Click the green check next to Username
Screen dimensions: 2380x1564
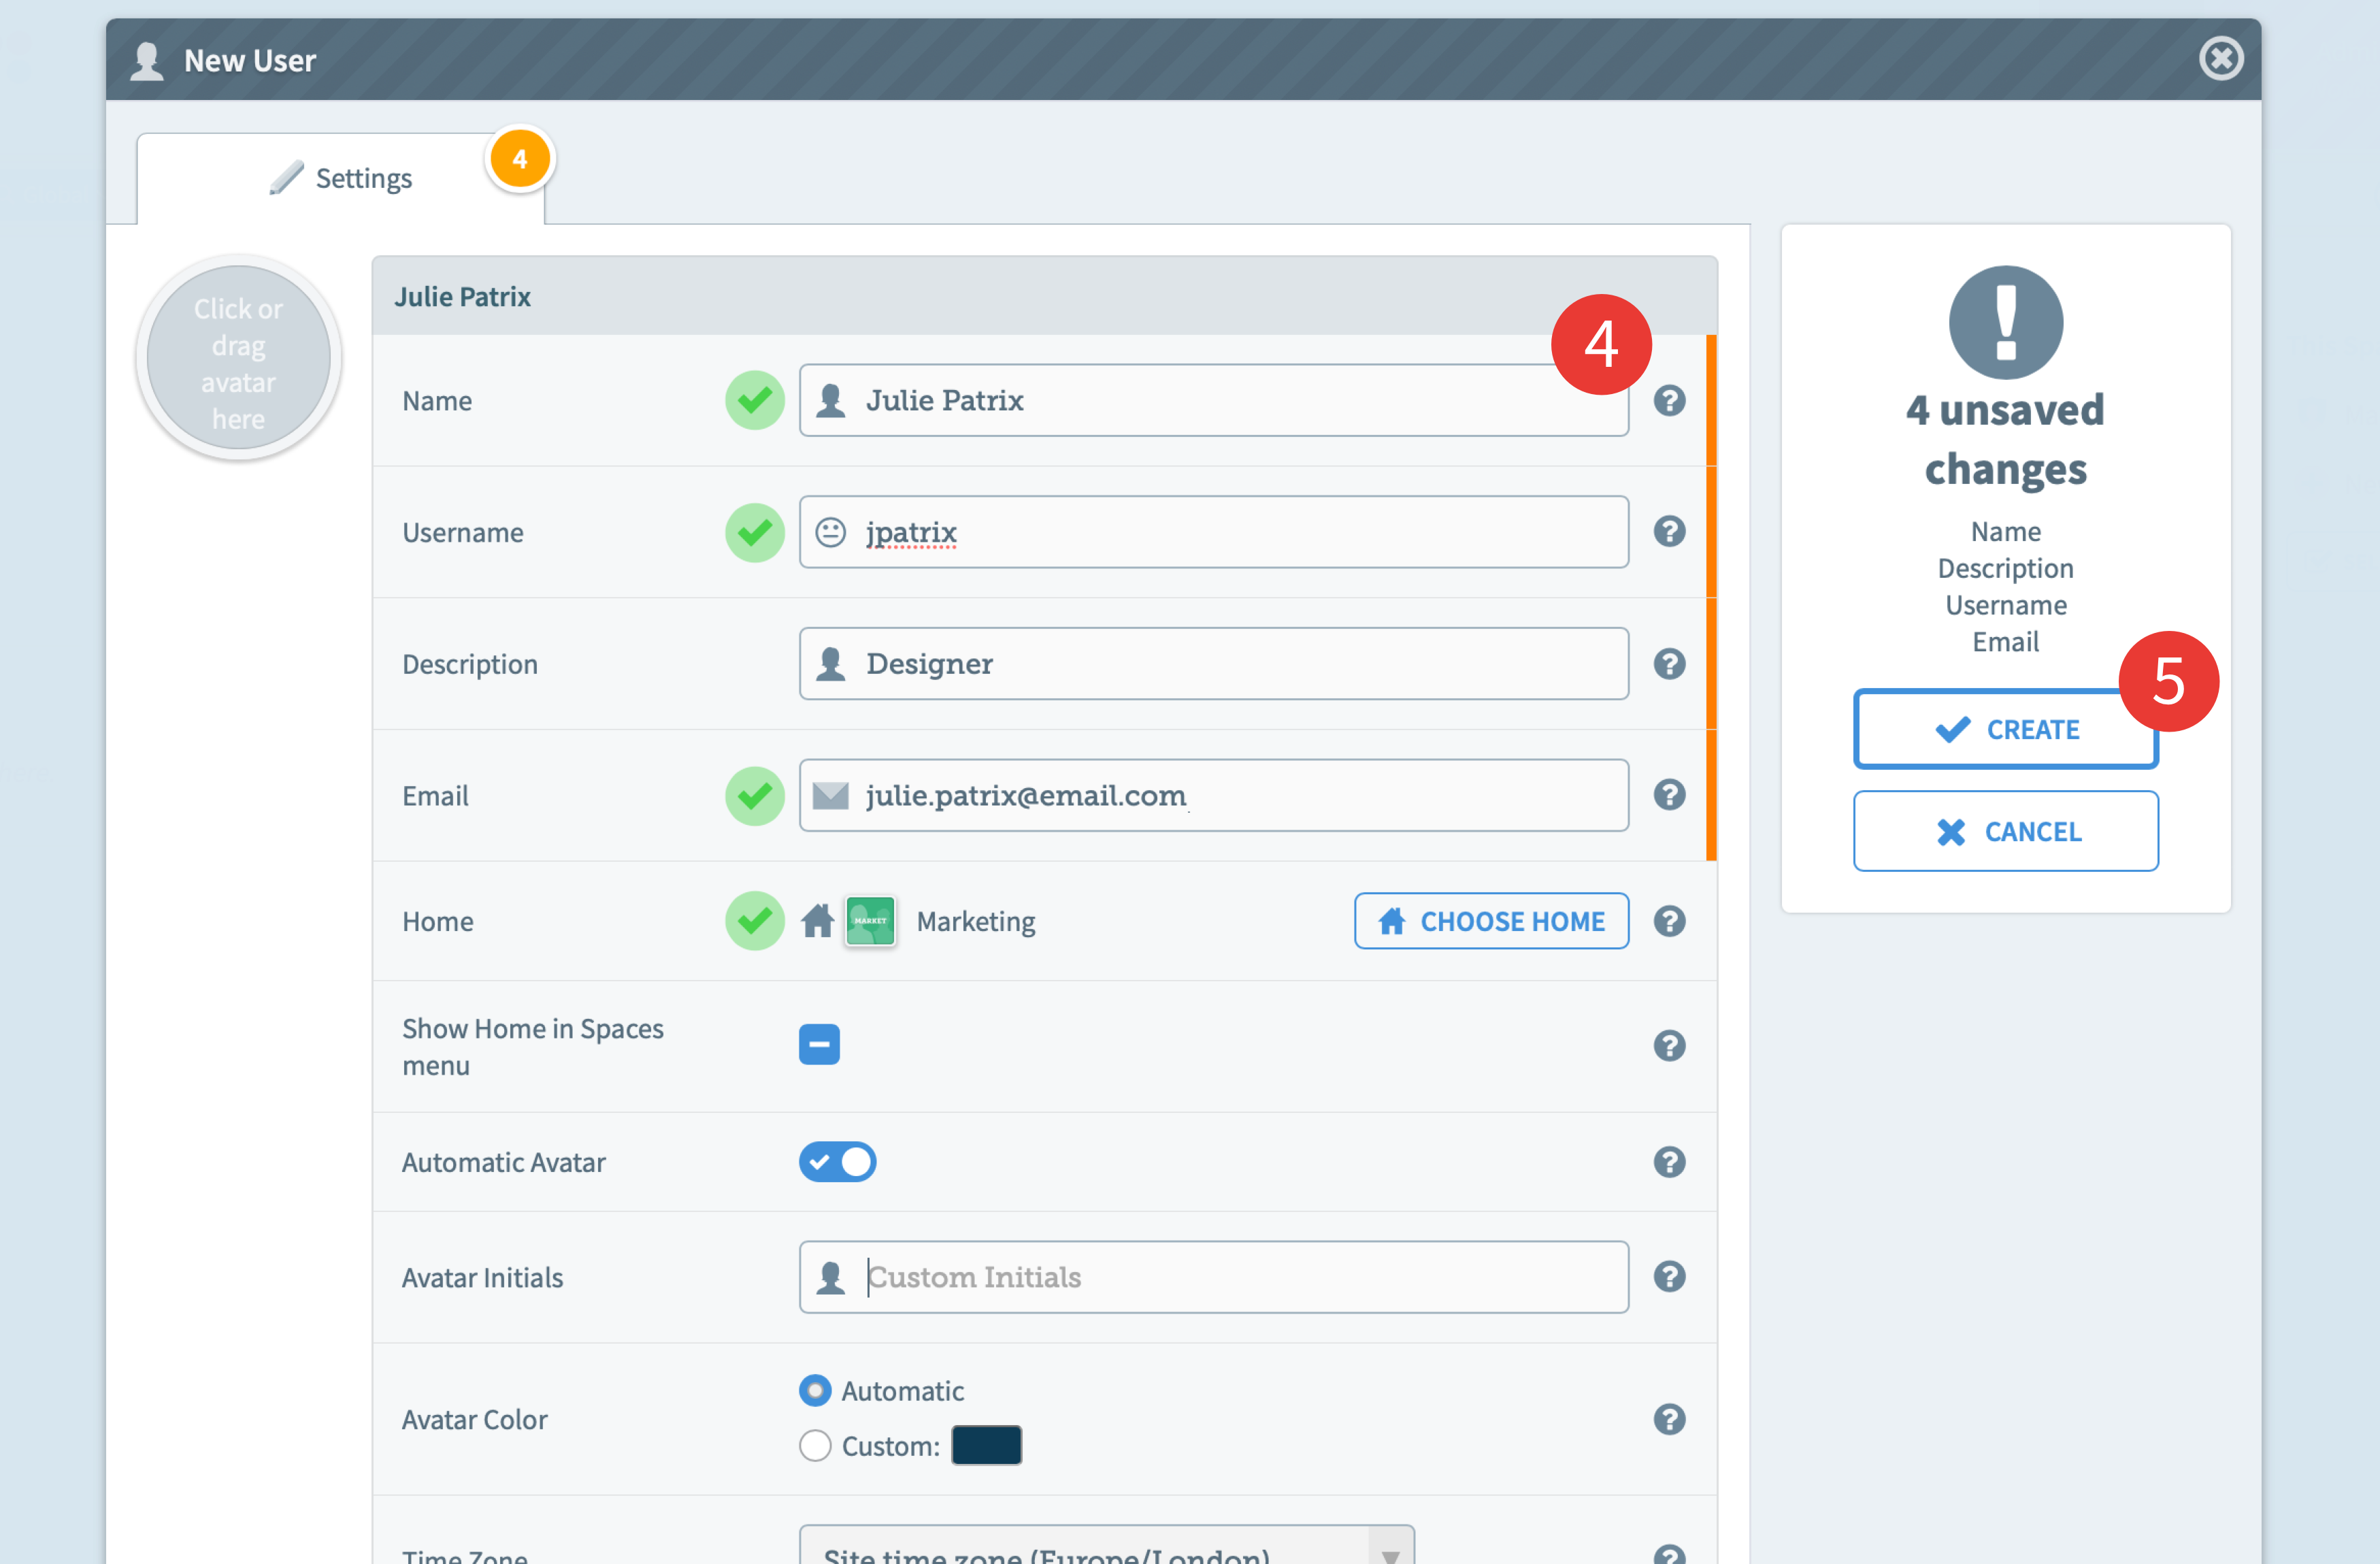point(754,532)
